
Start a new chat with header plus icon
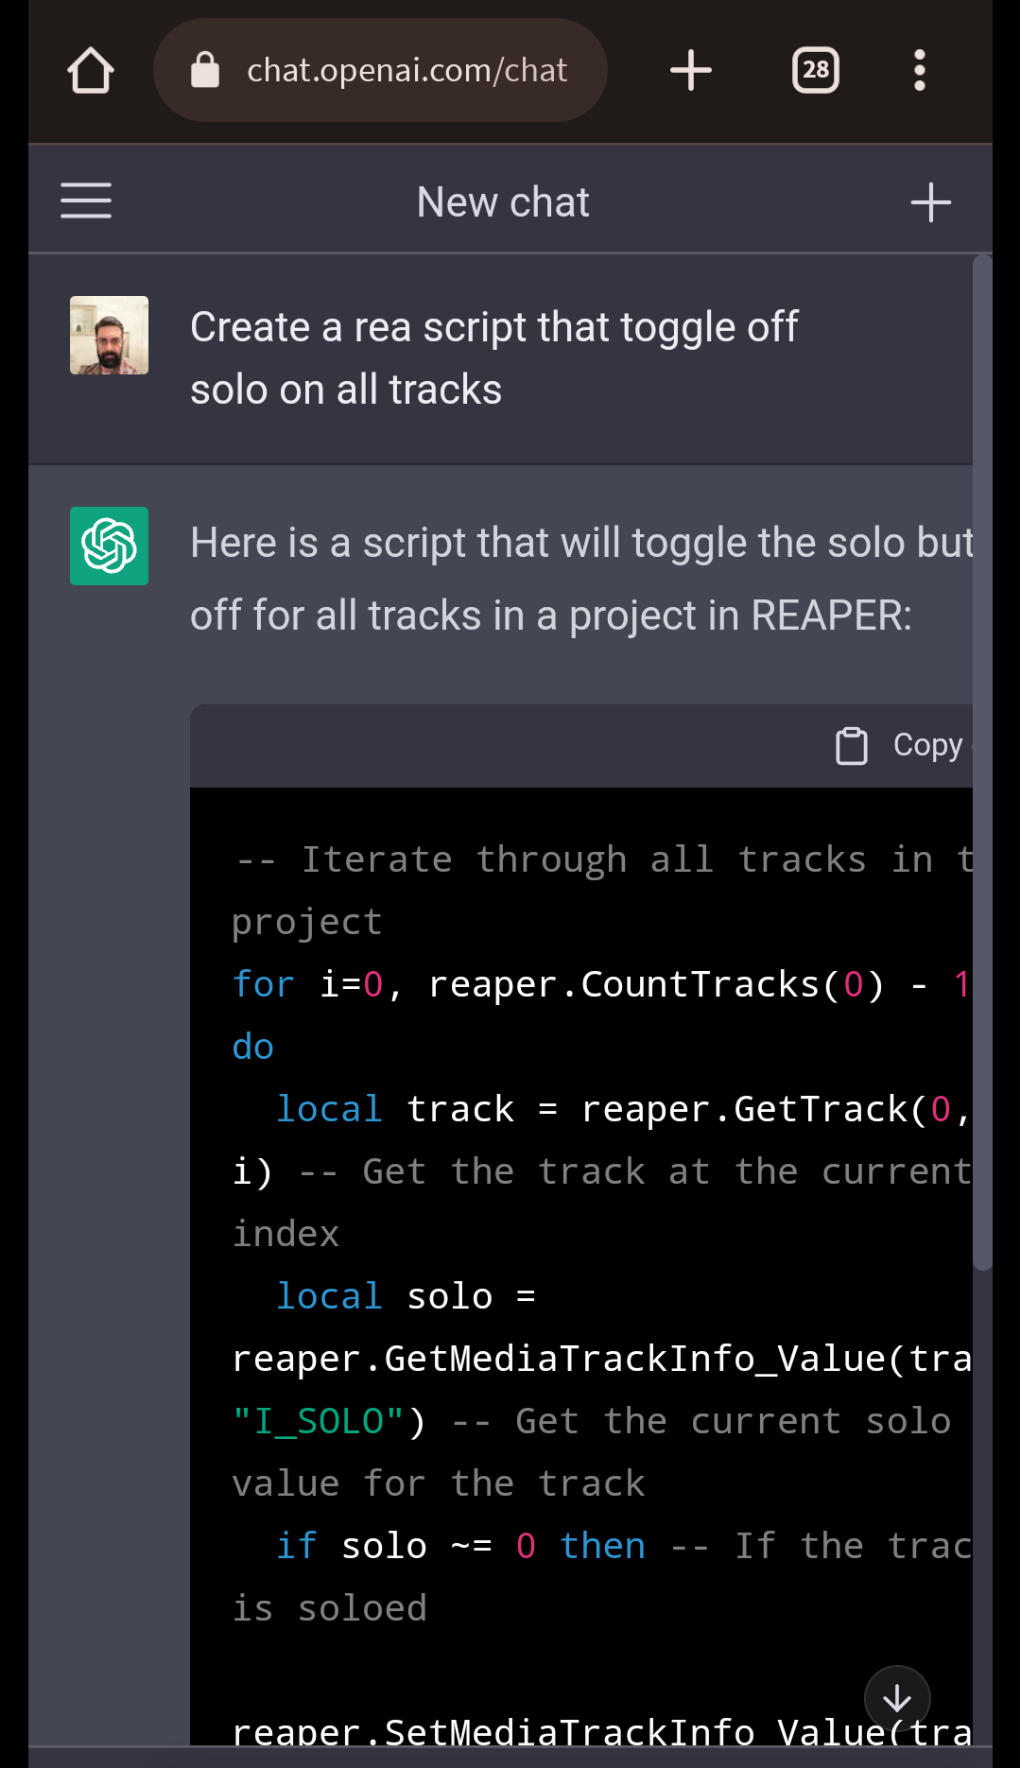pyautogui.click(x=930, y=202)
